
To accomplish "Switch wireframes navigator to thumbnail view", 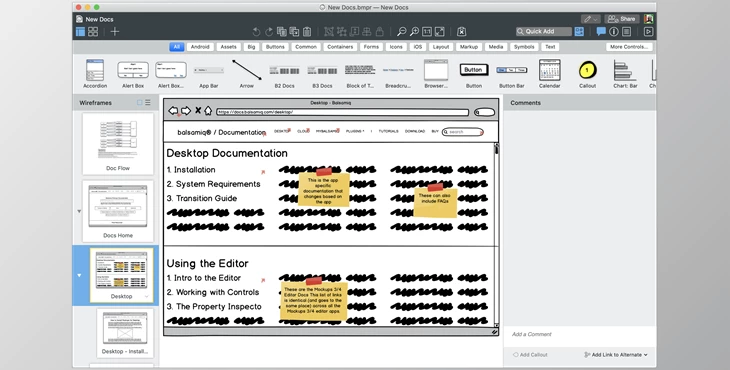I will tap(140, 102).
